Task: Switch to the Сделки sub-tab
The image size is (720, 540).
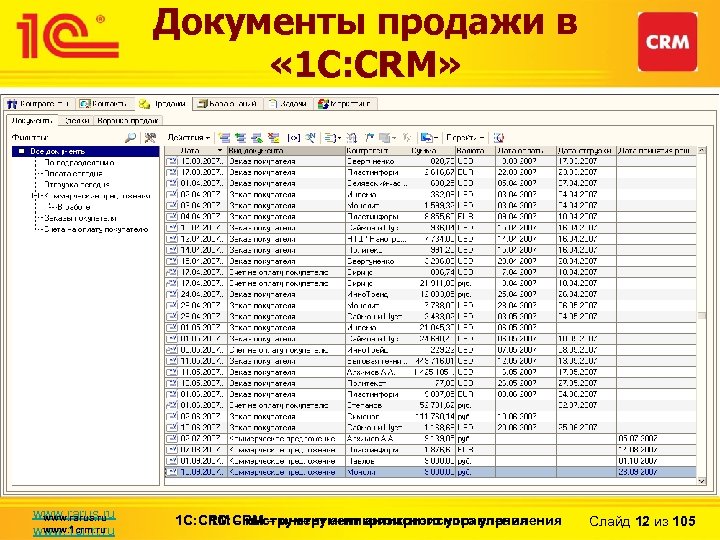Action: 77,121
